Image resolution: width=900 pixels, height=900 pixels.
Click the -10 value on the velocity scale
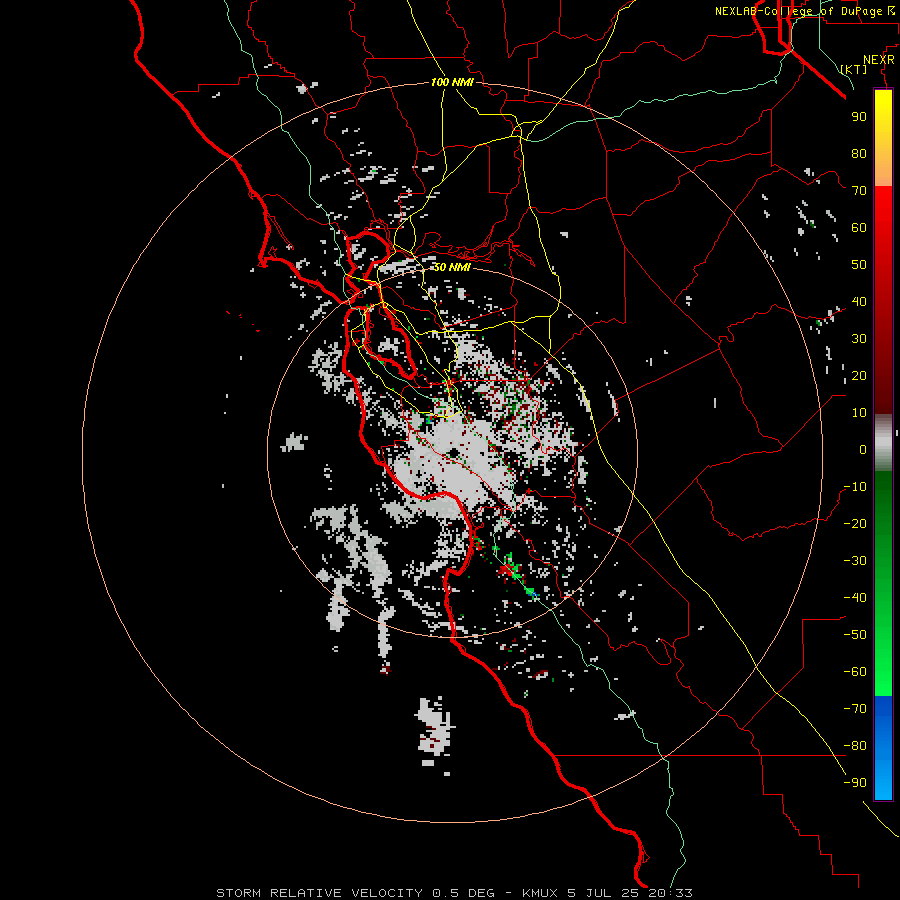click(x=855, y=487)
